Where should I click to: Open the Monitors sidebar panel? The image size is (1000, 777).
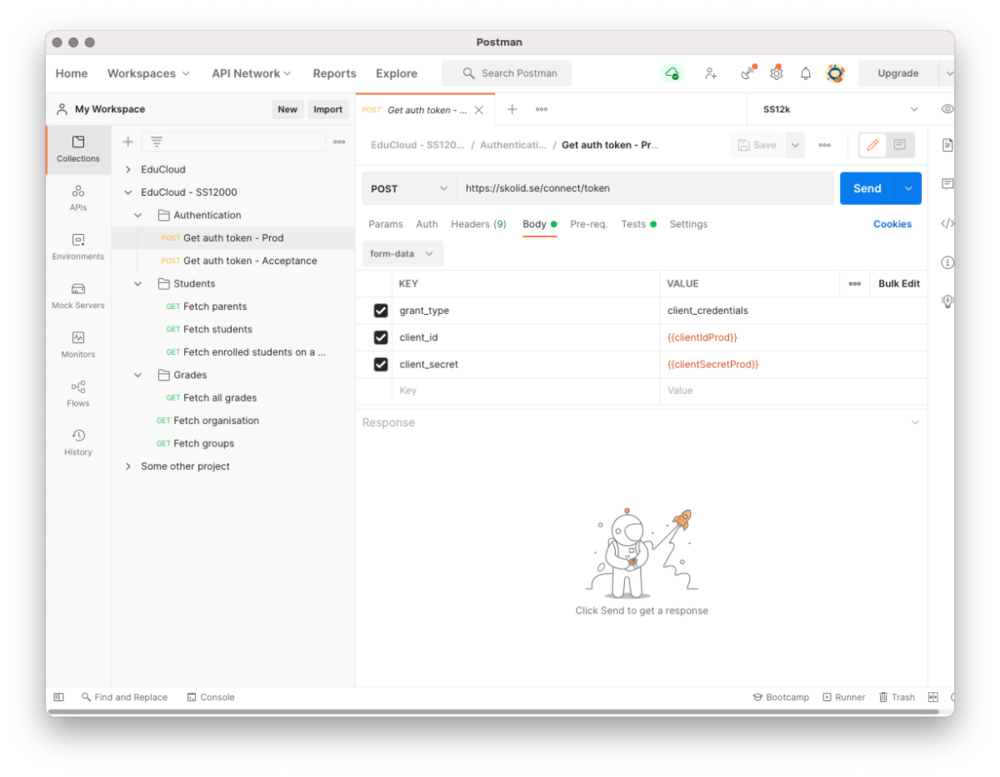(78, 344)
